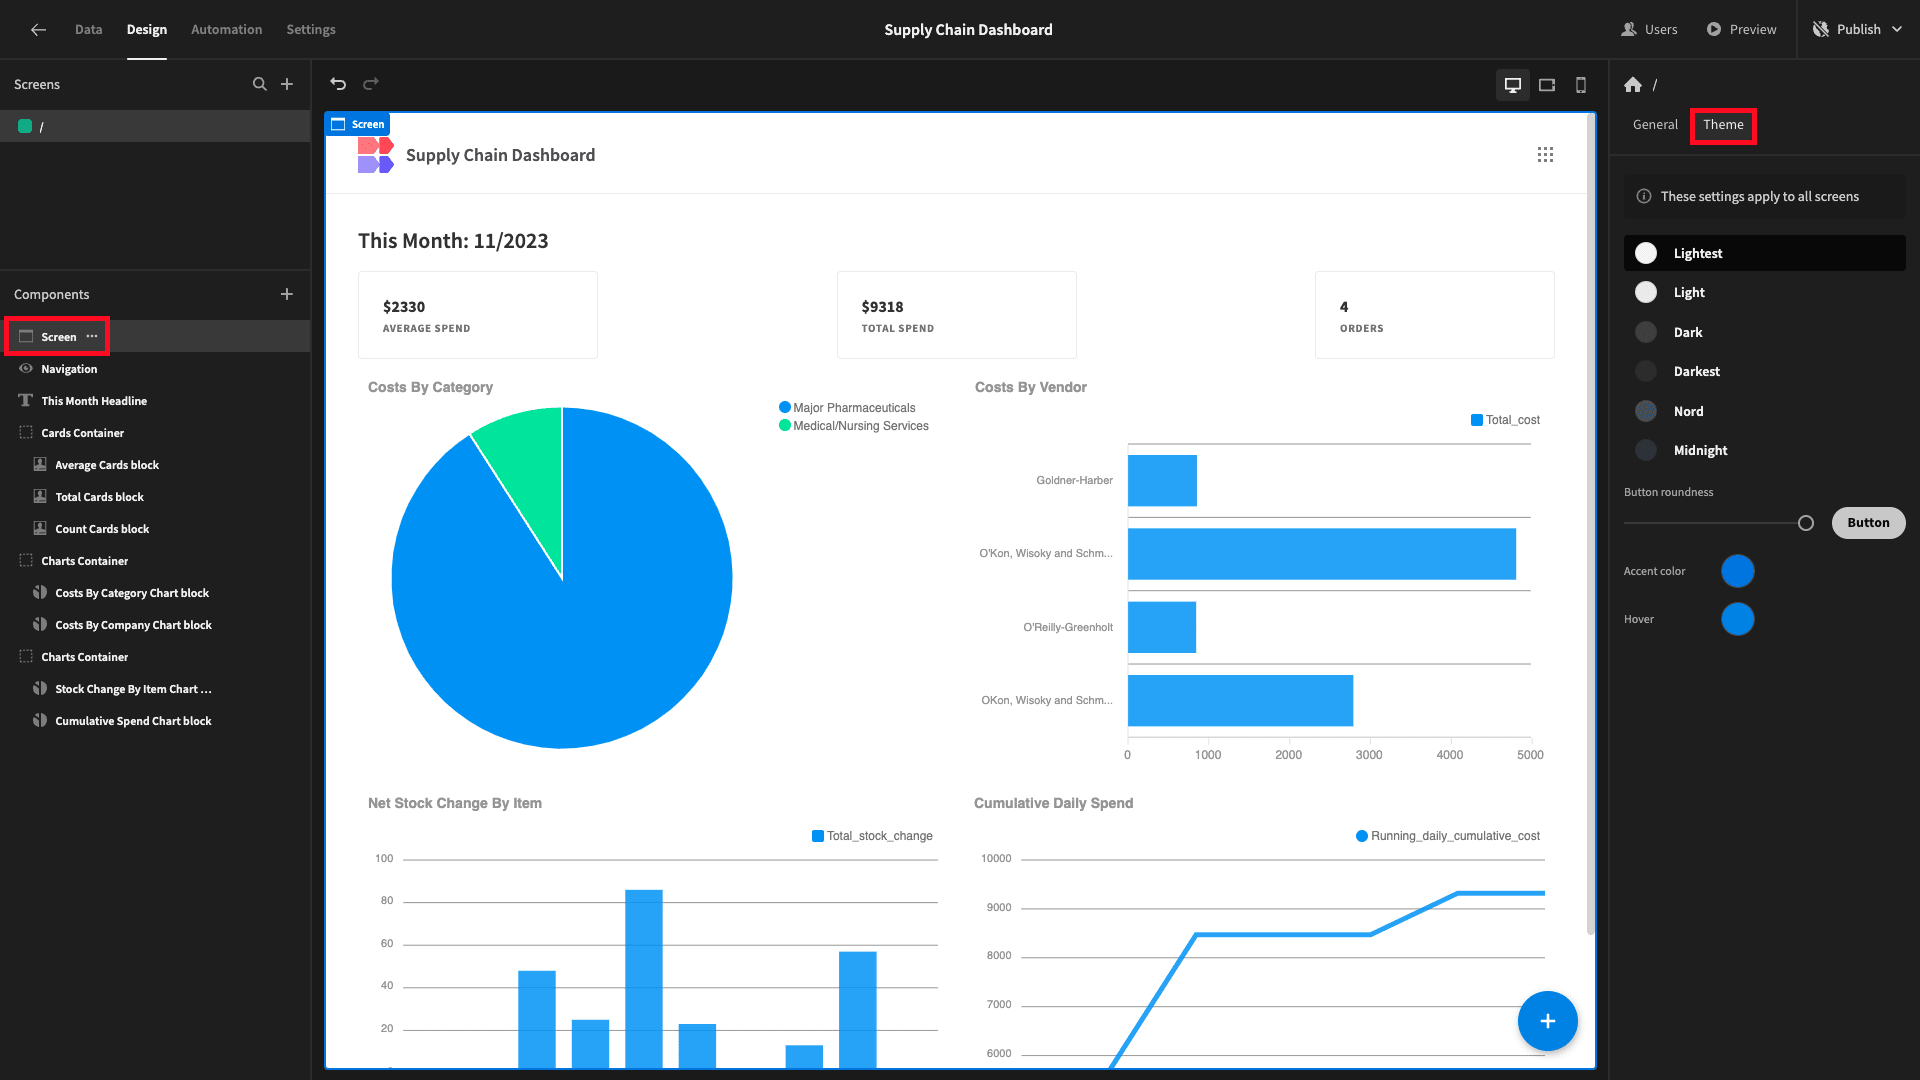
Task: Click the Preview button
Action: 1741,30
